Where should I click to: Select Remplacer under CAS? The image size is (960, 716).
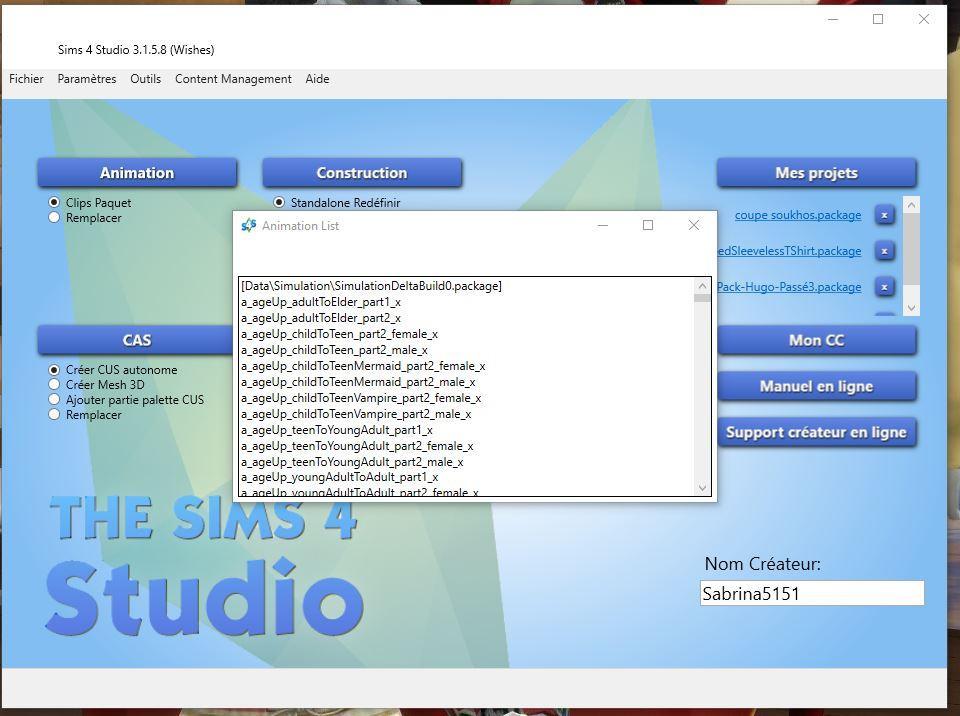[54, 415]
